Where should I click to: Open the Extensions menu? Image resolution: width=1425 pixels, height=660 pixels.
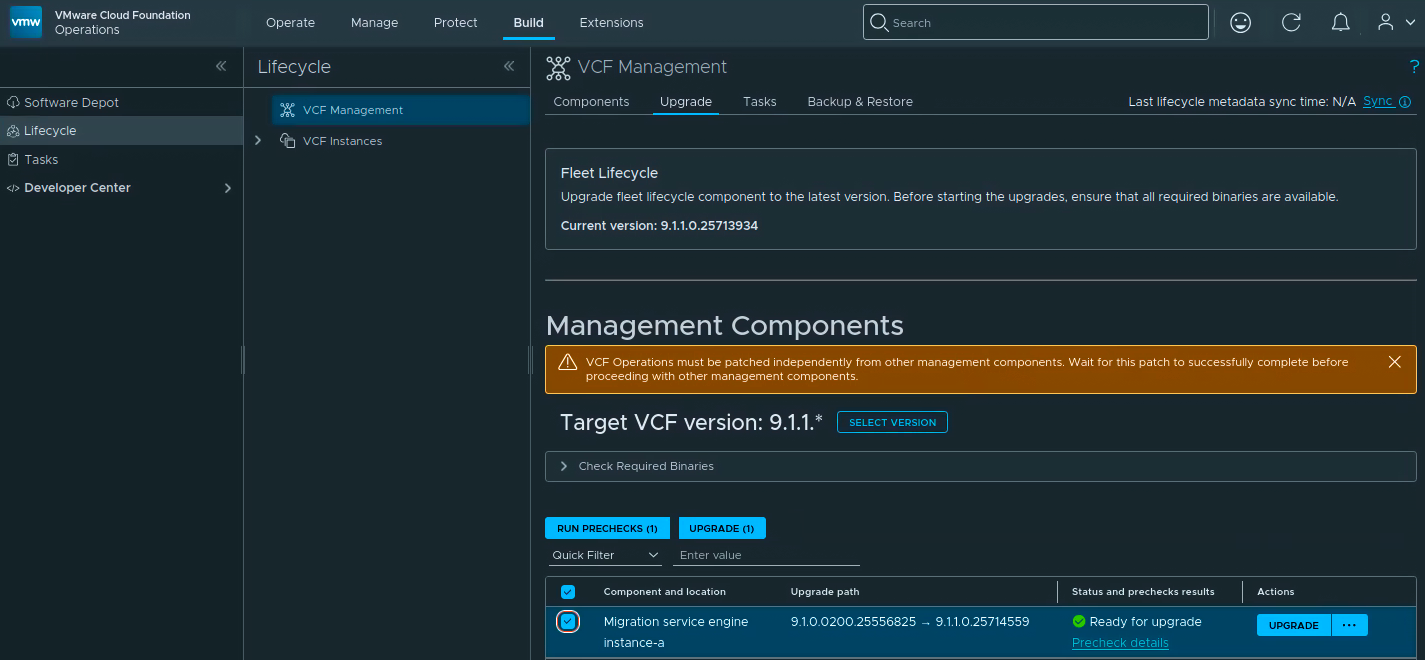click(x=612, y=22)
